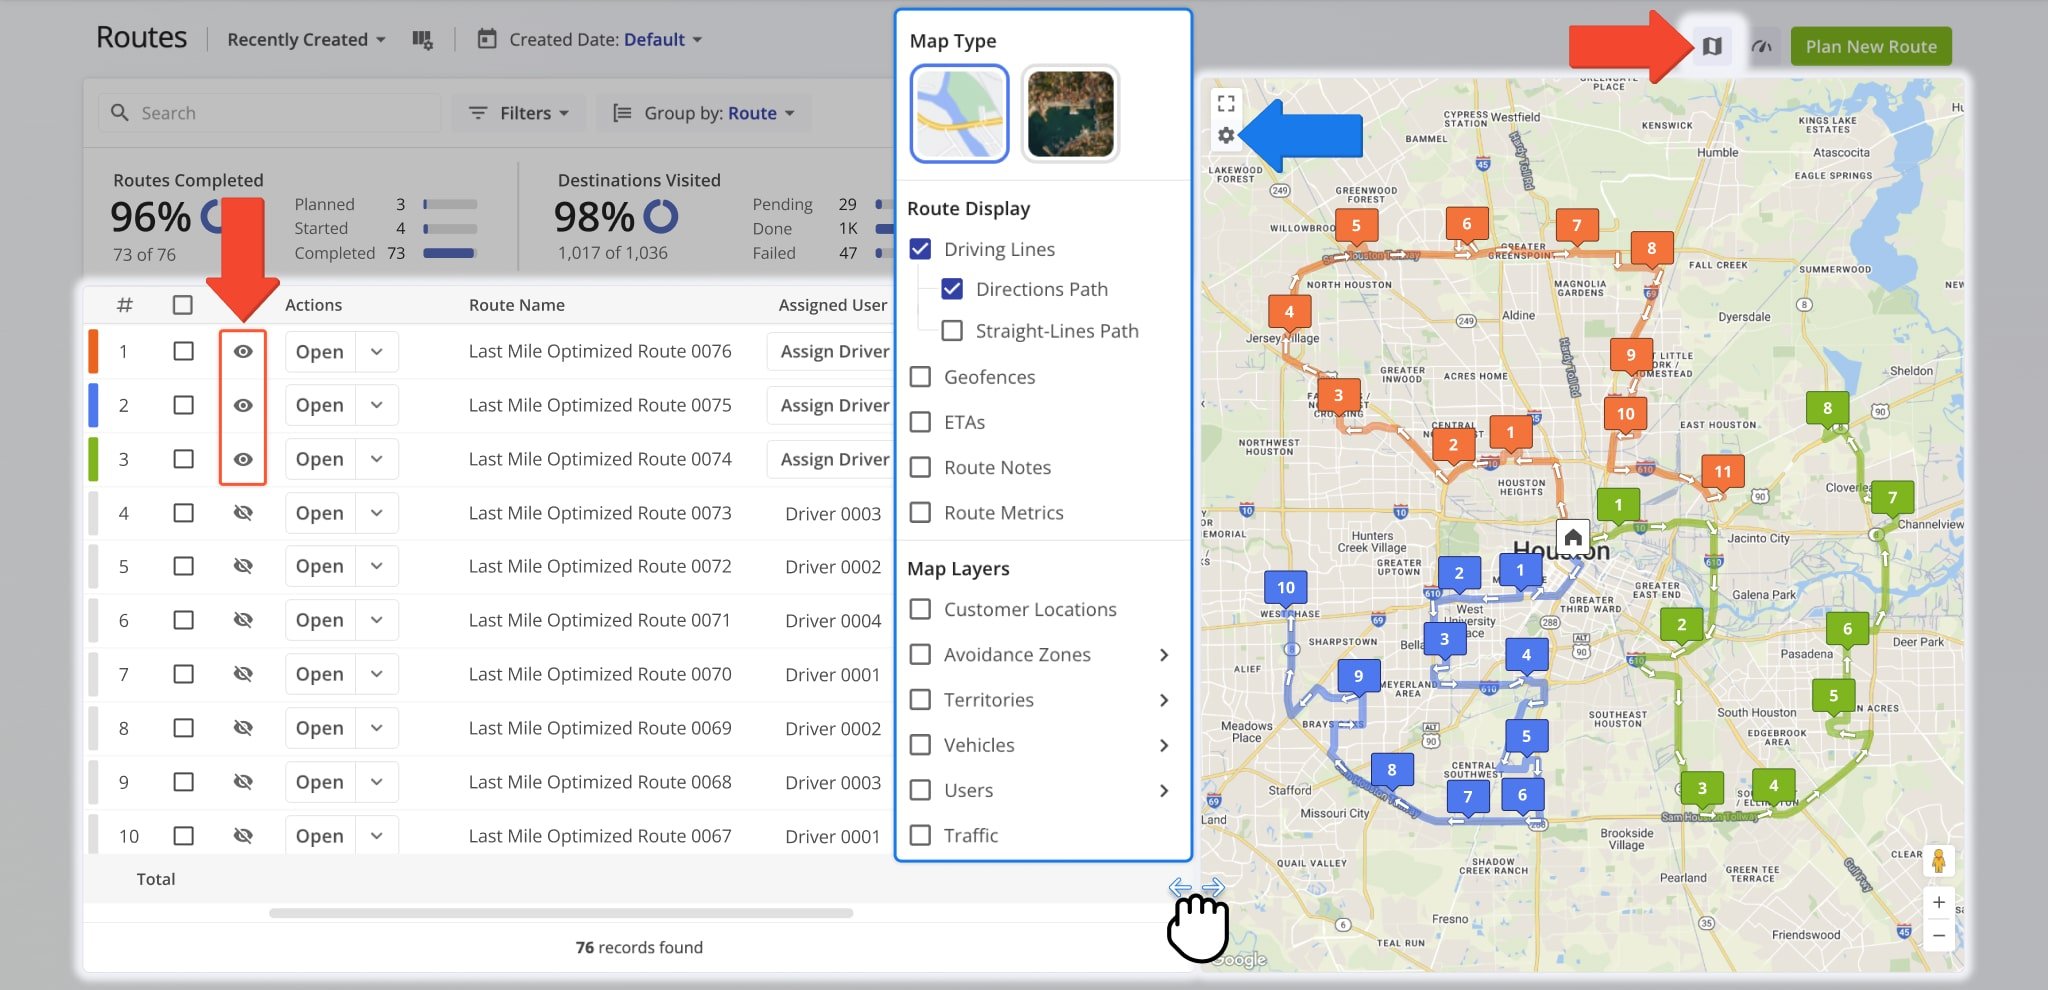Viewport: 2048px width, 990px height.
Task: Click the map toggle icon
Action: (x=1712, y=46)
